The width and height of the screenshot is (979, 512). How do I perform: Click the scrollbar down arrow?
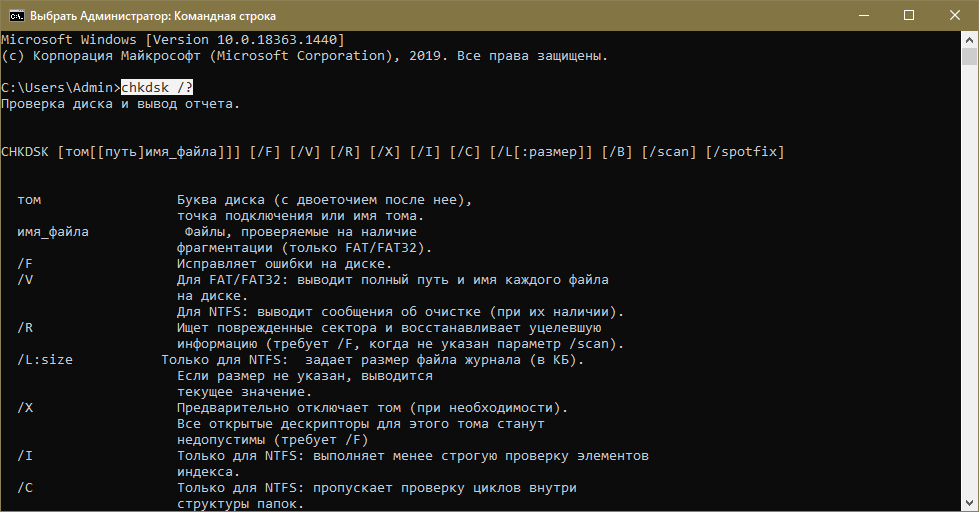pos(970,503)
